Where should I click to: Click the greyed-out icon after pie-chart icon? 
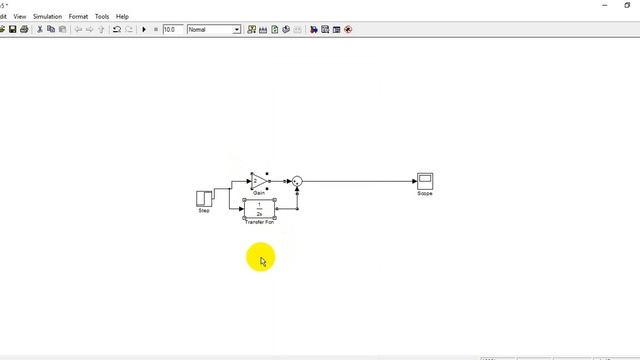pos(298,29)
